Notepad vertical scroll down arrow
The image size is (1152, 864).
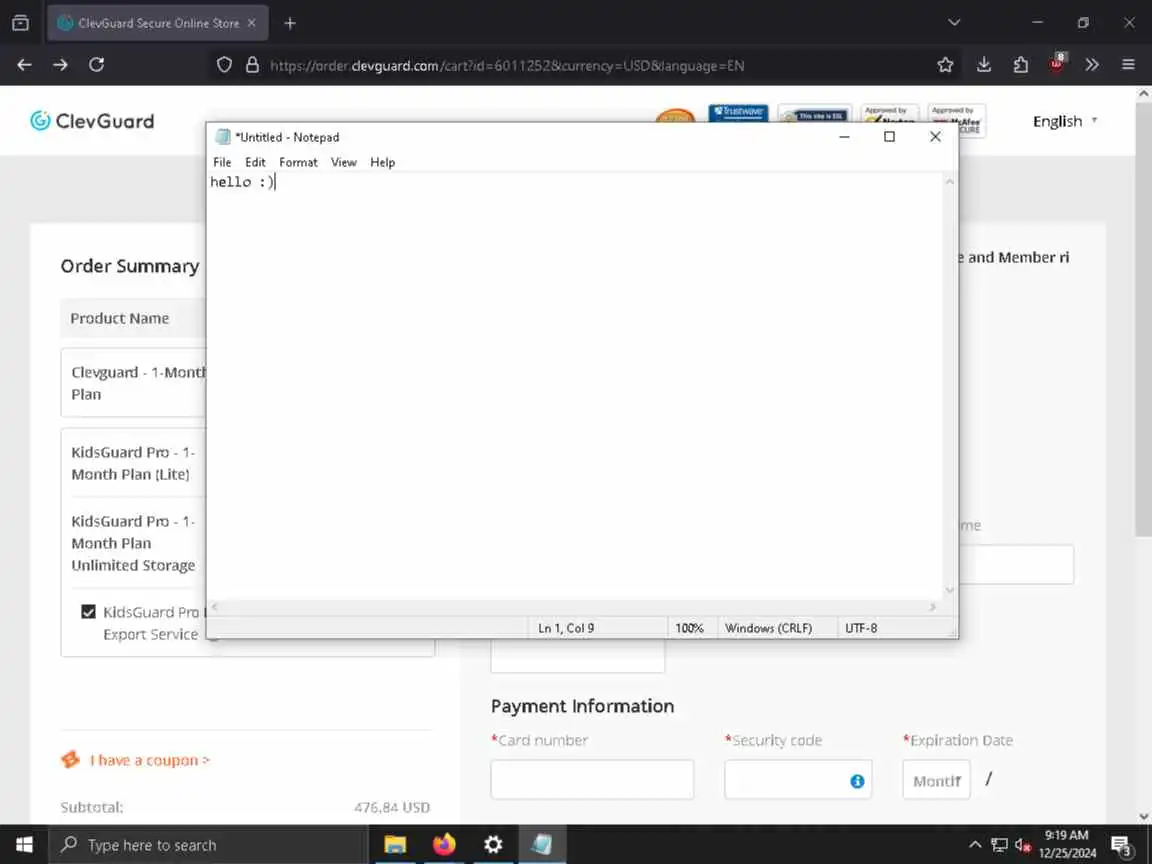point(949,590)
